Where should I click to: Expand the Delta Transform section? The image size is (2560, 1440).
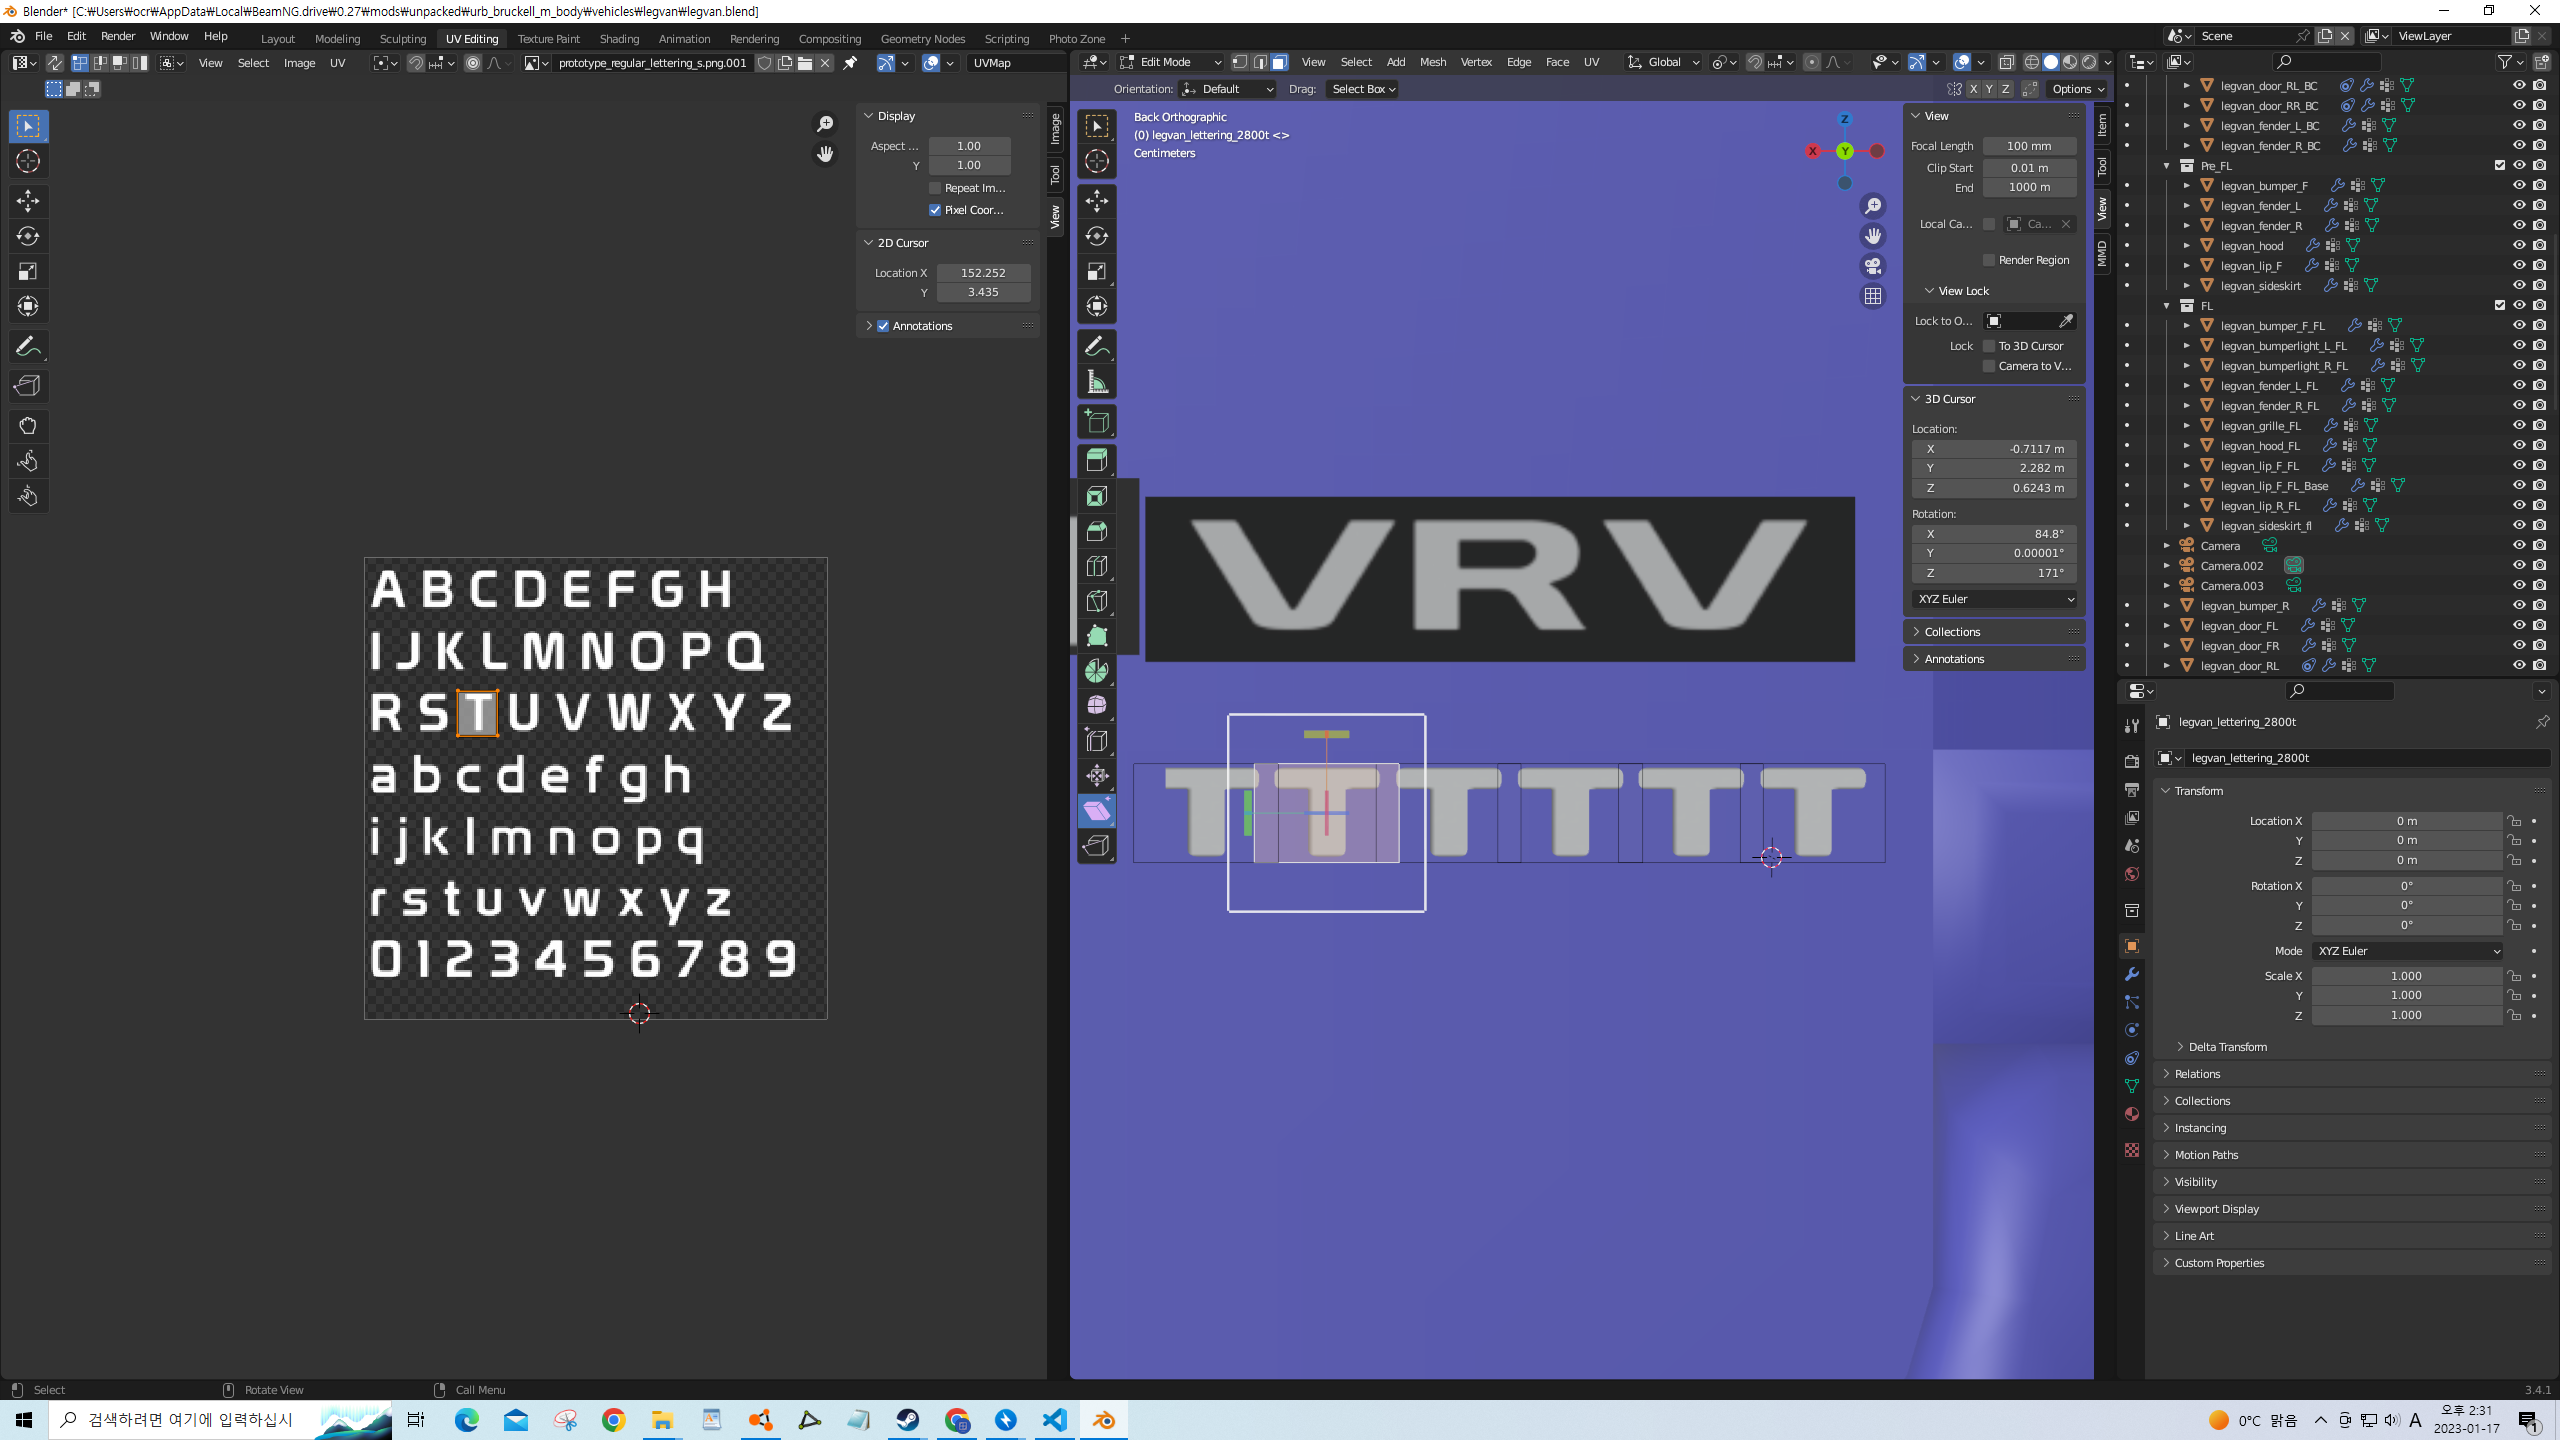2227,1047
